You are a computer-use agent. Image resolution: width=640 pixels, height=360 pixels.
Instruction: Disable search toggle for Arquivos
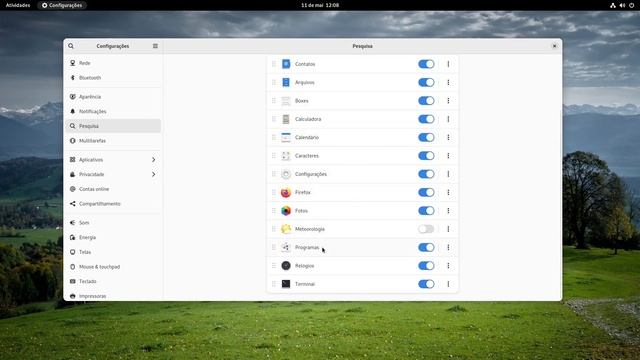[426, 82]
